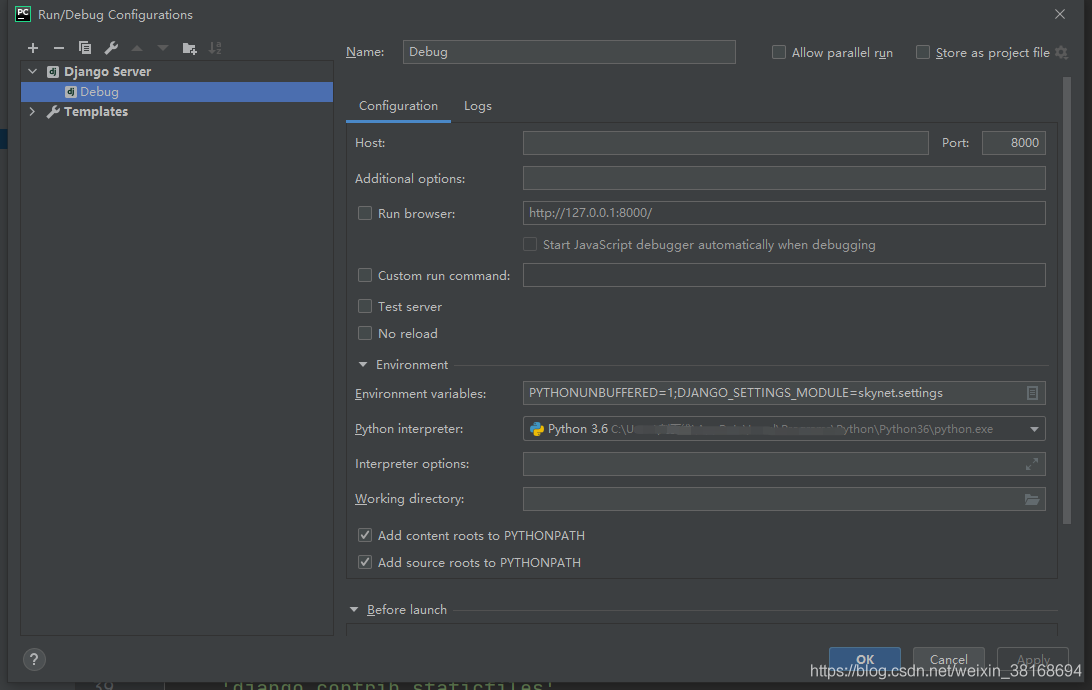1092x690 pixels.
Task: Collapse the Environment section
Action: pos(363,365)
